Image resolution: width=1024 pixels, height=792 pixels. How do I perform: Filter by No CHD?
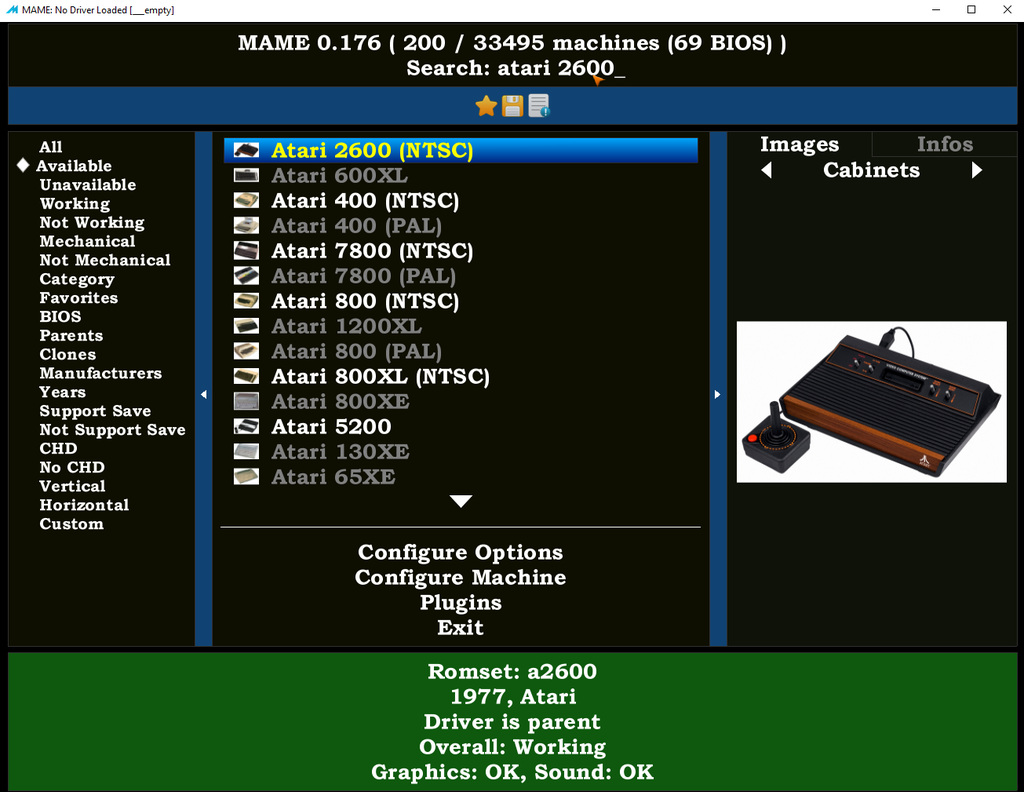click(72, 467)
